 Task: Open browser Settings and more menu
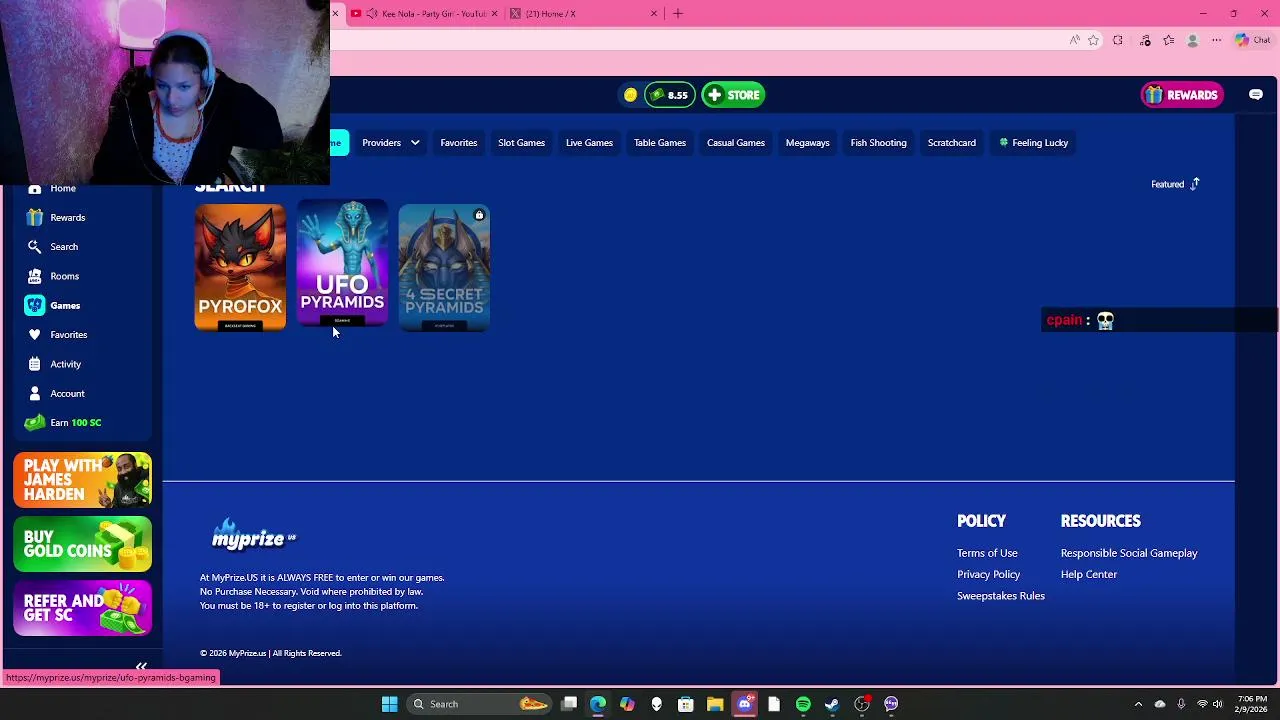pos(1216,41)
